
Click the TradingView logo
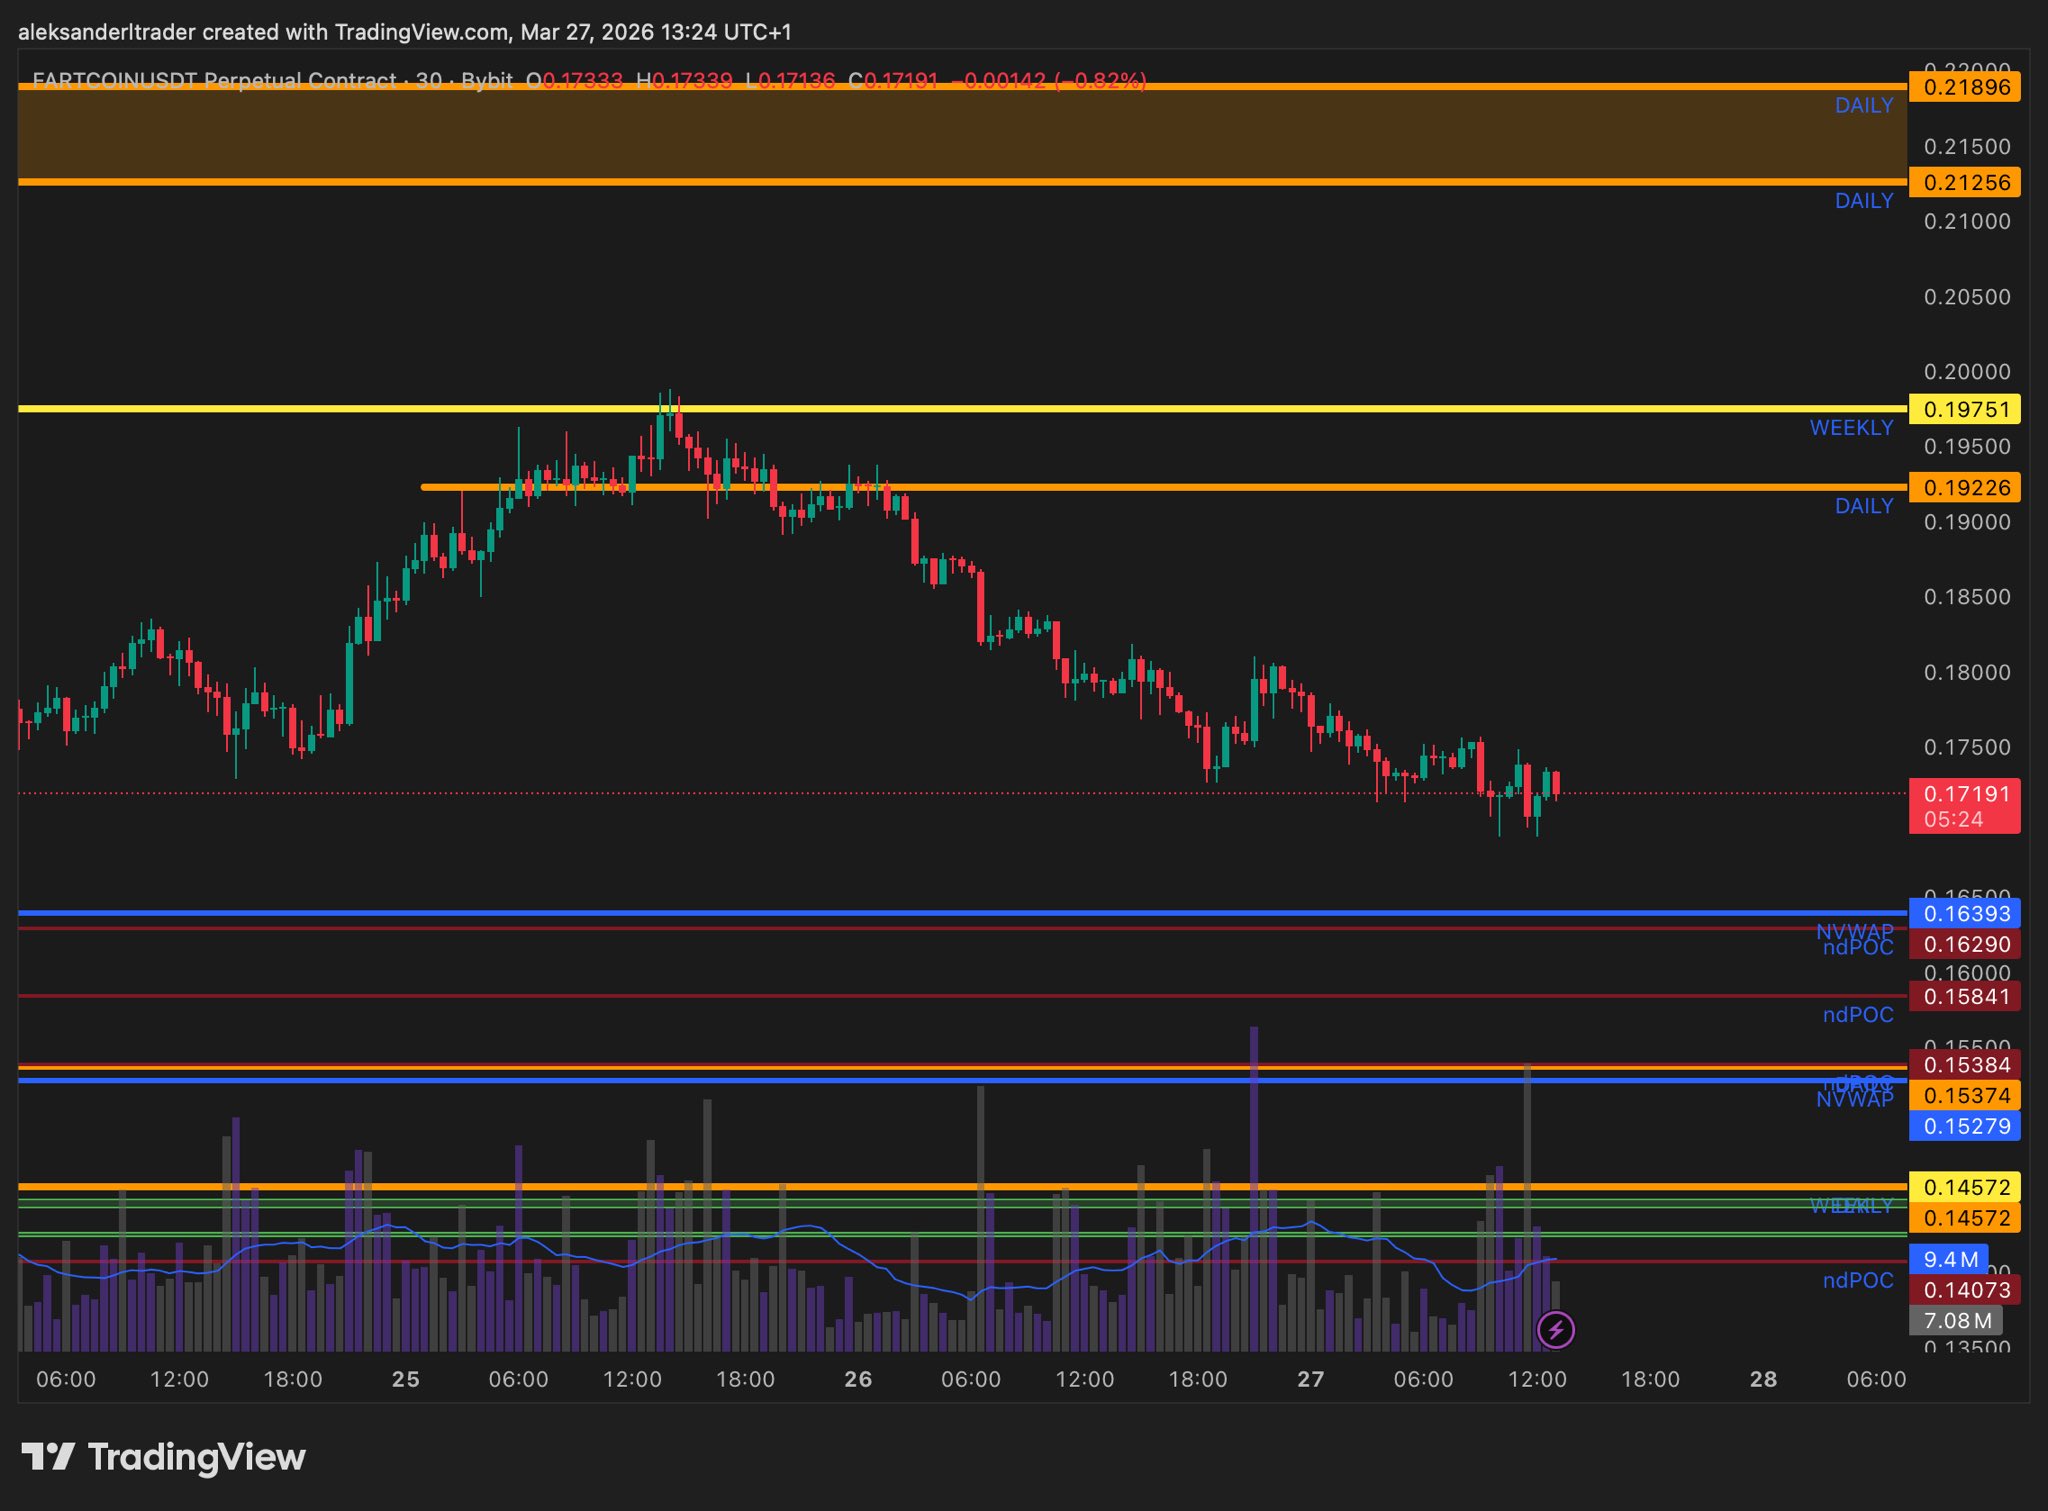click(164, 1457)
